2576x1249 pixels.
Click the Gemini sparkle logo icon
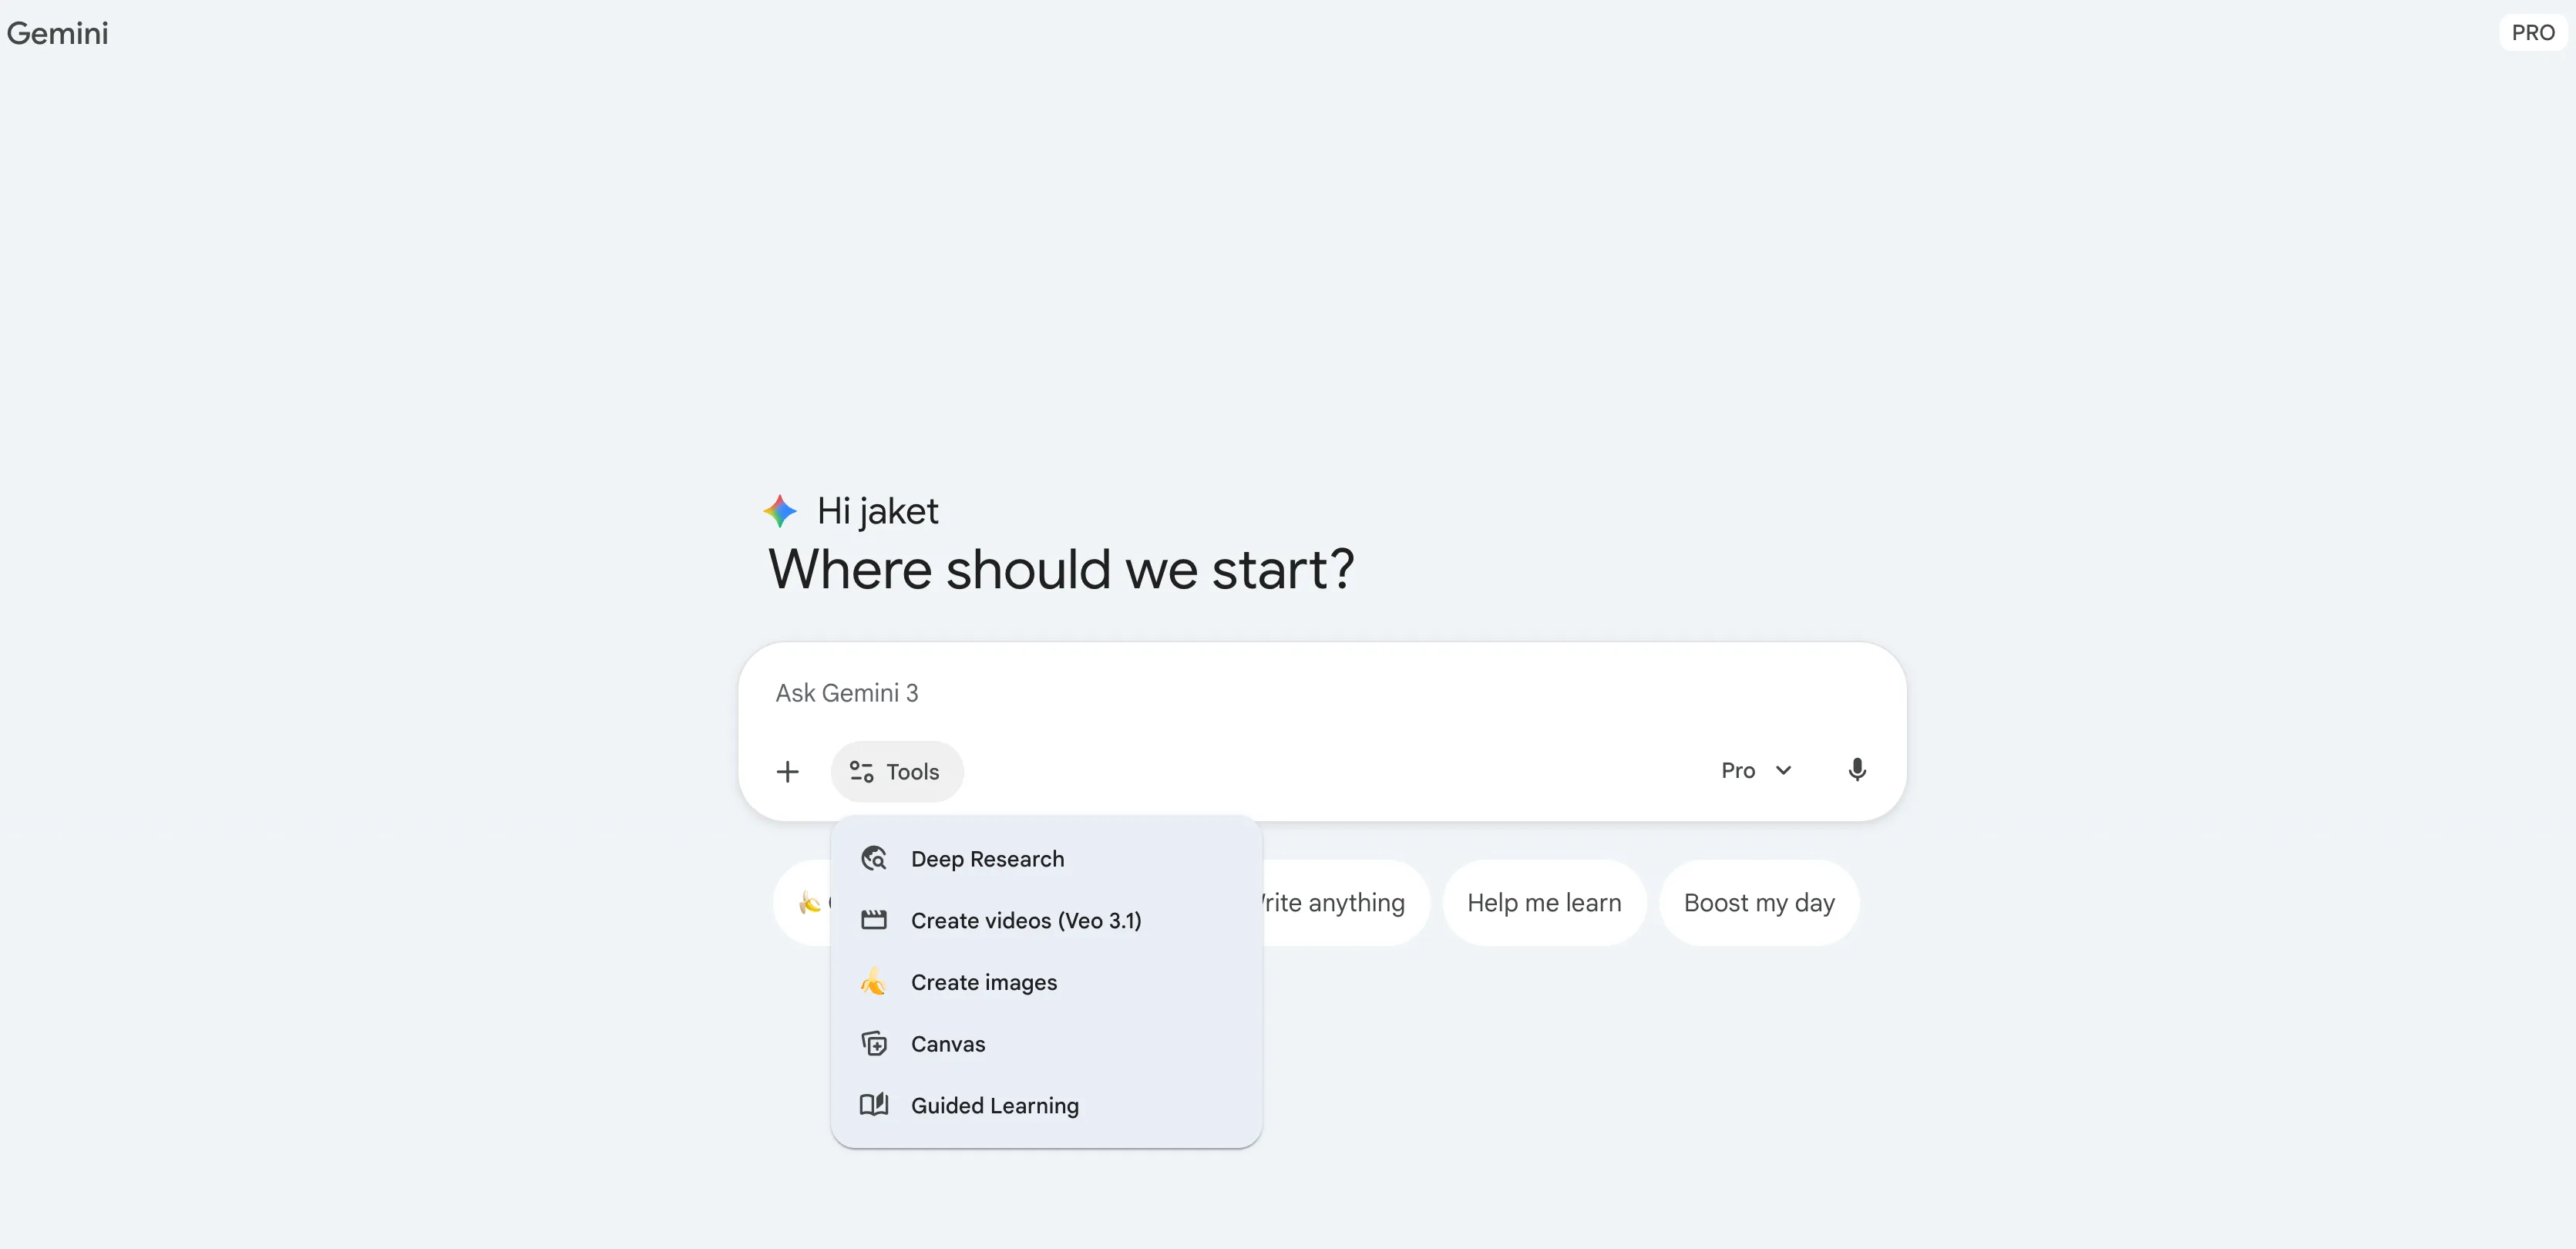780,510
